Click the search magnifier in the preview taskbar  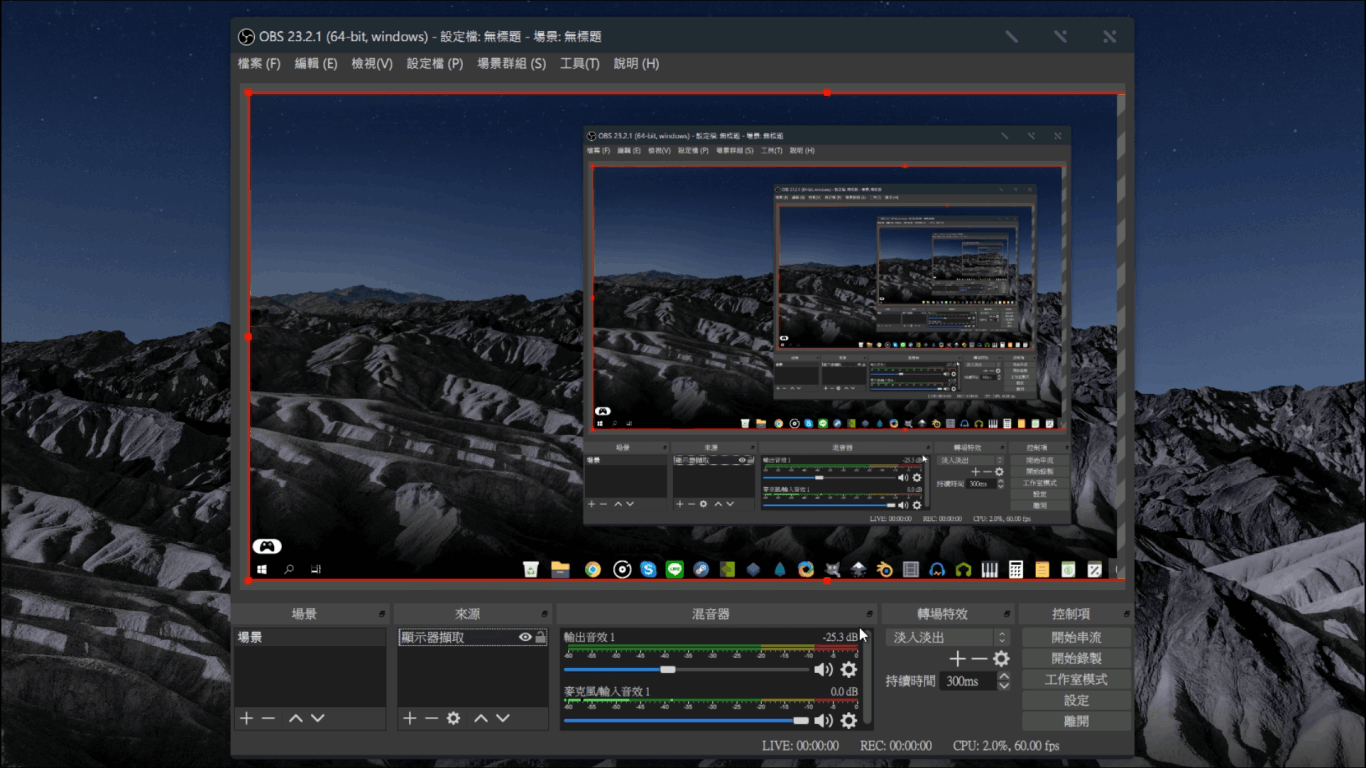pyautogui.click(x=289, y=569)
